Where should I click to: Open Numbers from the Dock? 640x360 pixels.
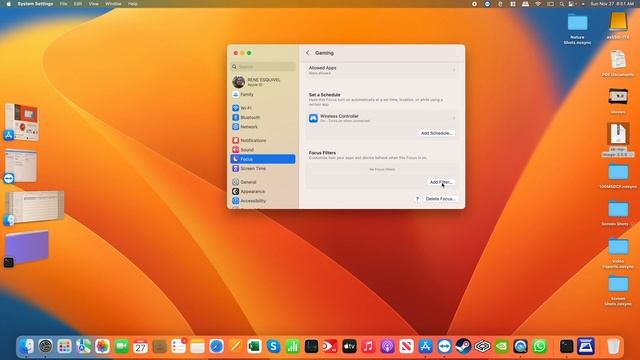(292, 346)
